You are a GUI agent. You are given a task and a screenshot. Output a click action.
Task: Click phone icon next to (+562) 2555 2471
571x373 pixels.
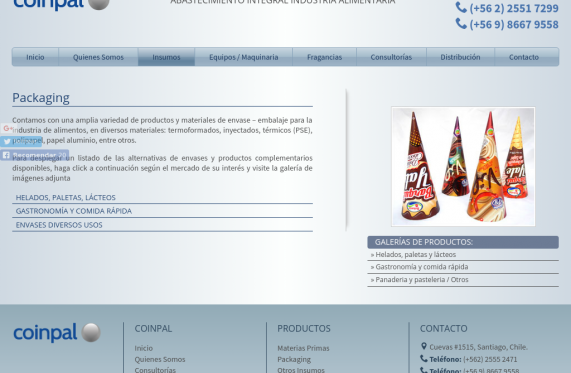[424, 359]
